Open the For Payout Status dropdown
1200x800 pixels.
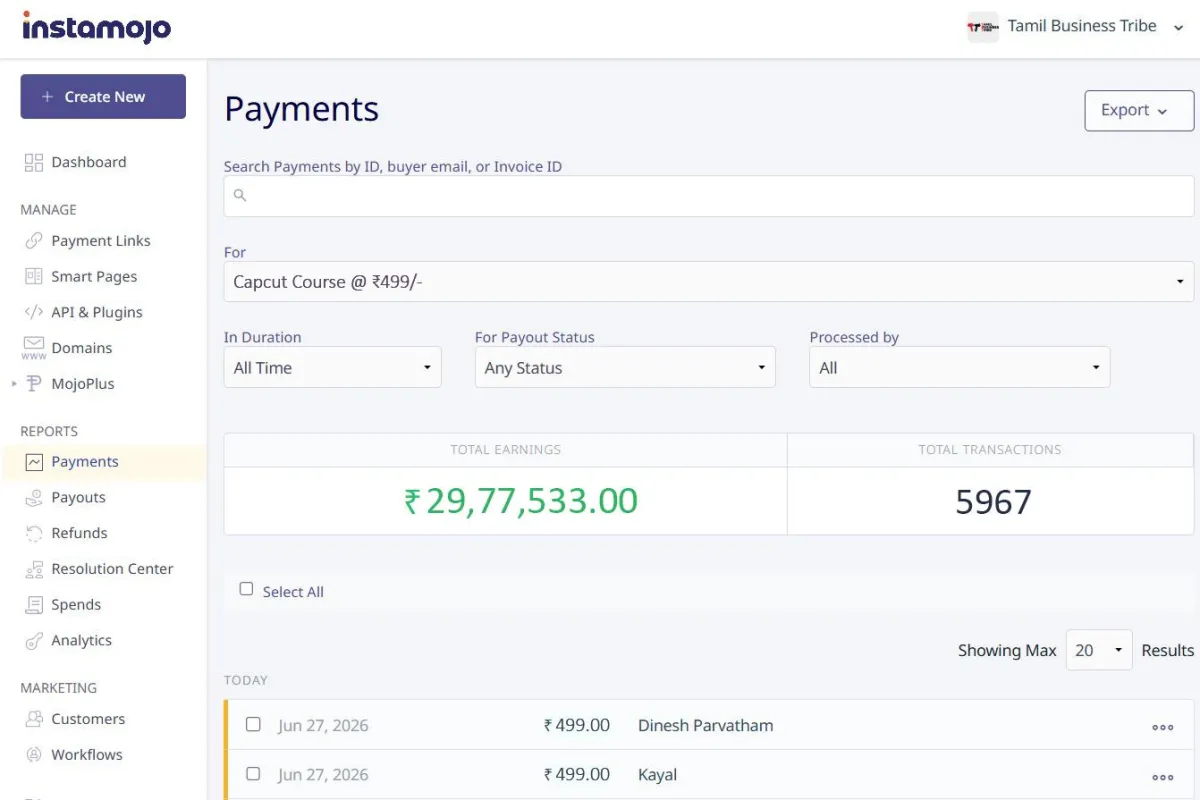tap(625, 368)
